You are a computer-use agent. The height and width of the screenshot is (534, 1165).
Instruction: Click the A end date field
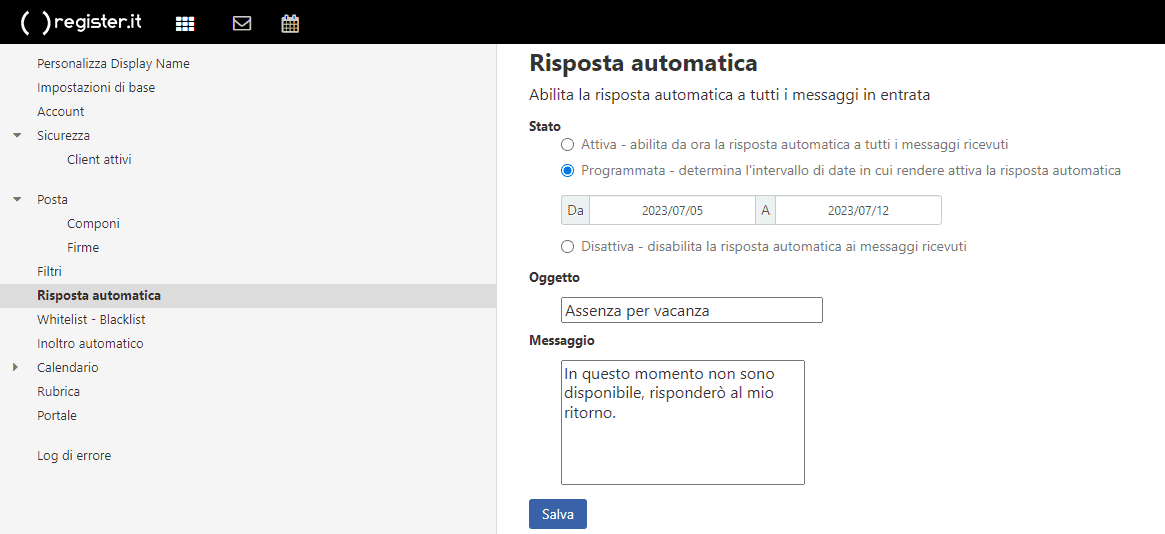coord(858,210)
